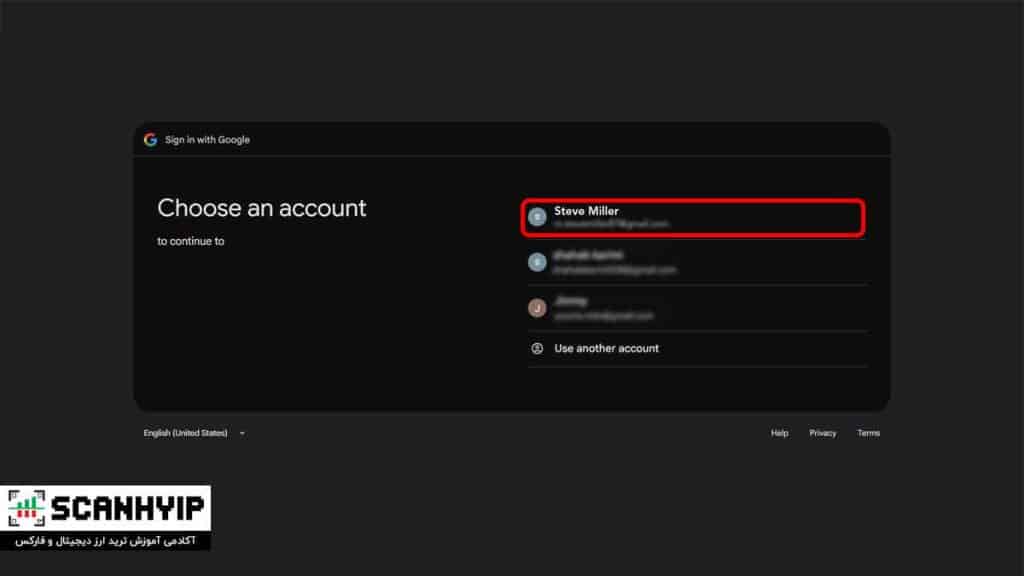Click Steve Miller's round avatar icon

tap(537, 217)
